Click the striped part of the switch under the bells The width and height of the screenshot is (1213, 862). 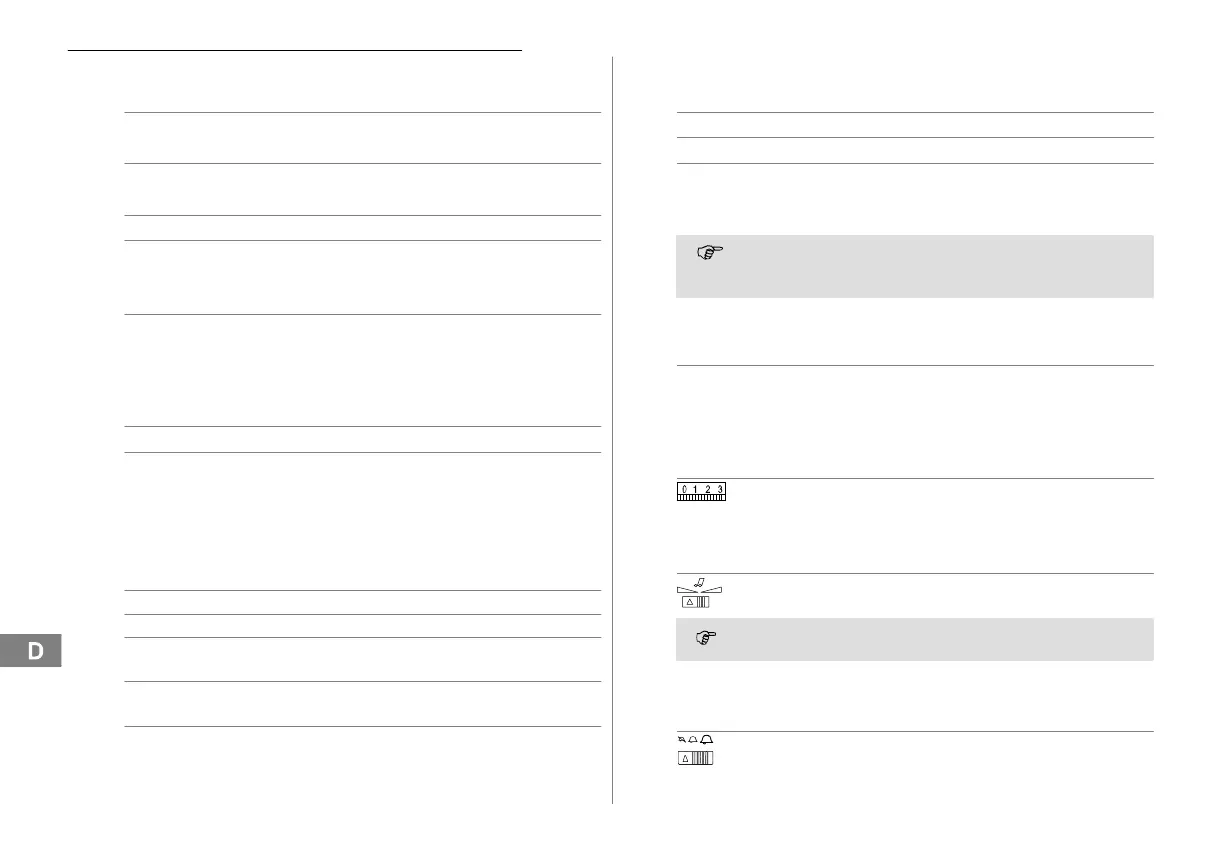pos(704,759)
